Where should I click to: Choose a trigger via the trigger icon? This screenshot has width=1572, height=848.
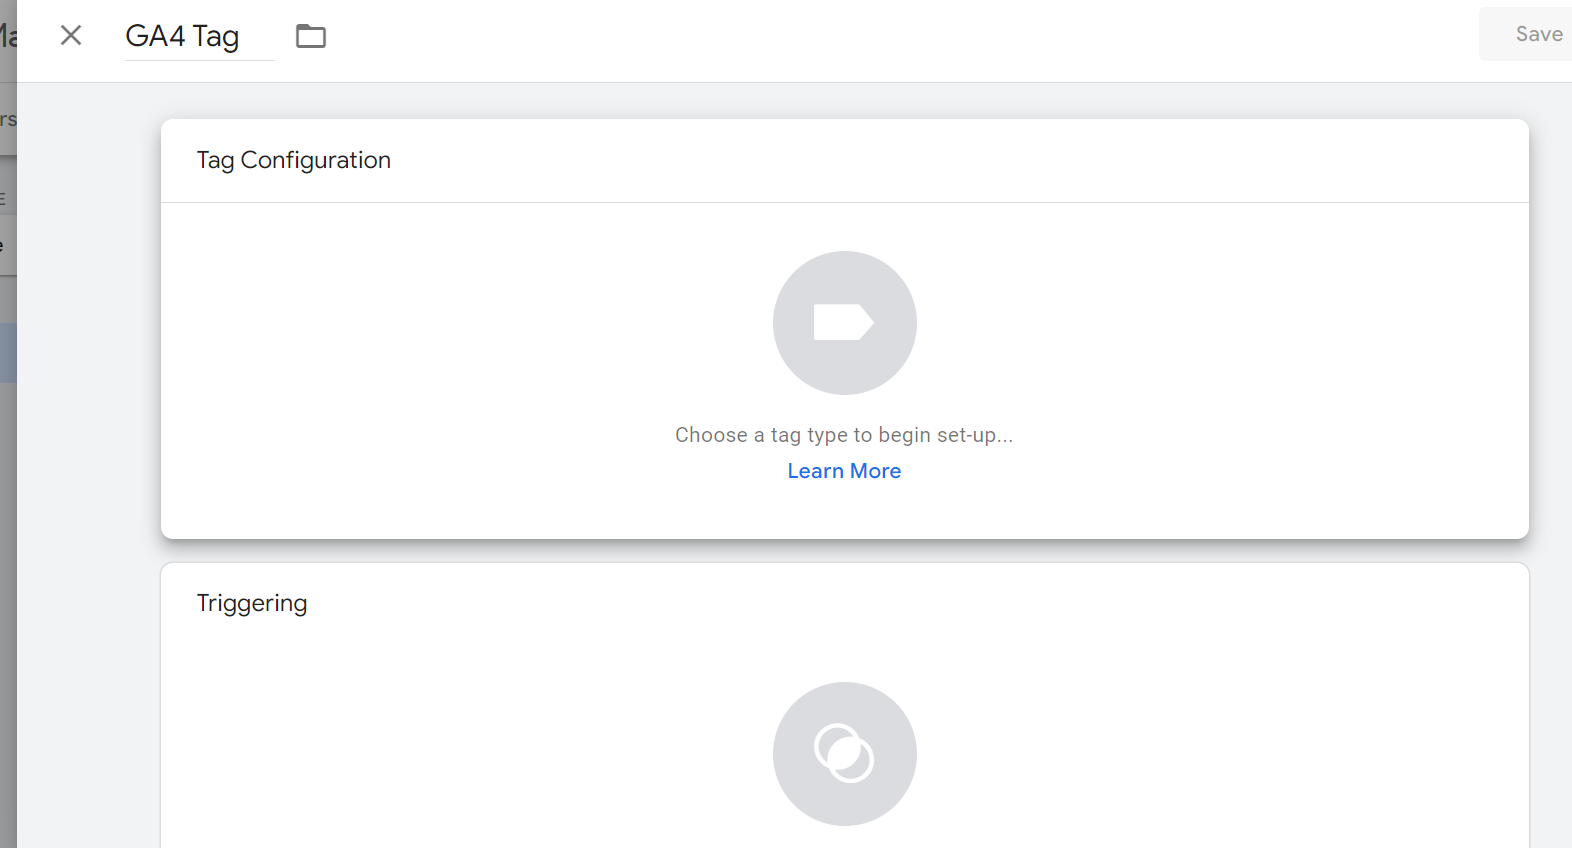[x=845, y=754]
